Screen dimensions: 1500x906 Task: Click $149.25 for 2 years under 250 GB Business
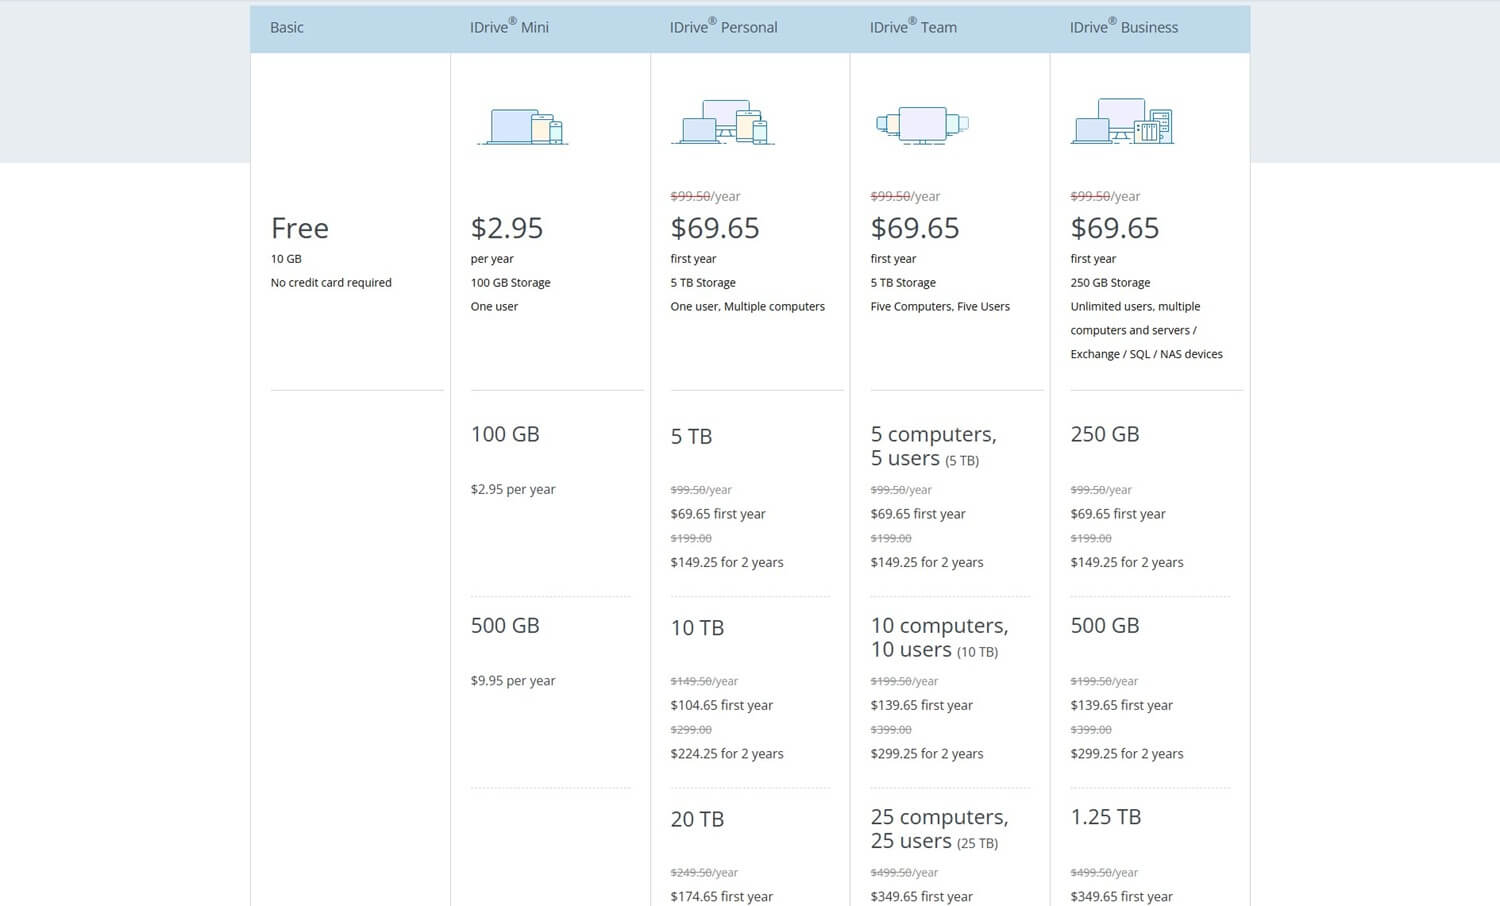[1127, 562]
